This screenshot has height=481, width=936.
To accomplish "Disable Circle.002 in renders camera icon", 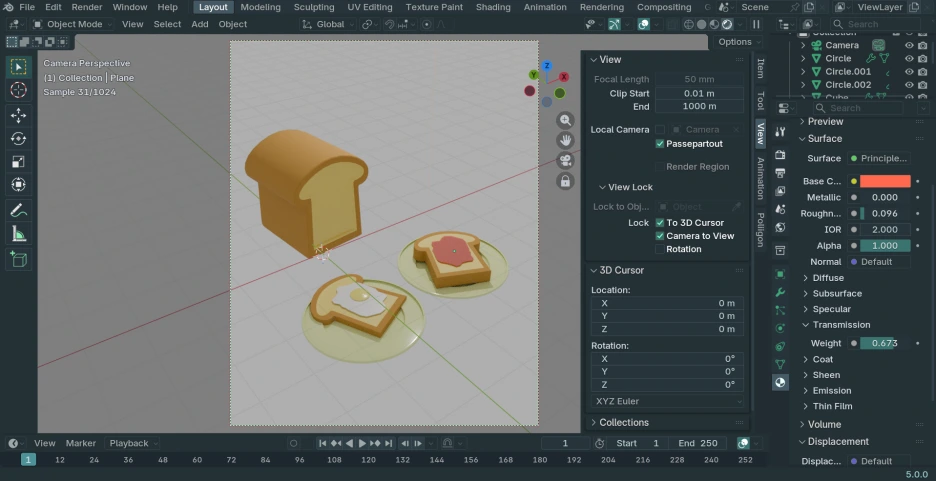I will tap(923, 85).
